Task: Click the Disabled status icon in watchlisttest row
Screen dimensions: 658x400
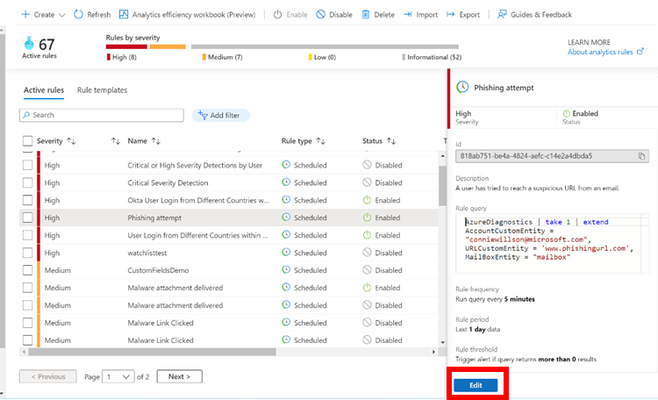Action: pos(367,253)
